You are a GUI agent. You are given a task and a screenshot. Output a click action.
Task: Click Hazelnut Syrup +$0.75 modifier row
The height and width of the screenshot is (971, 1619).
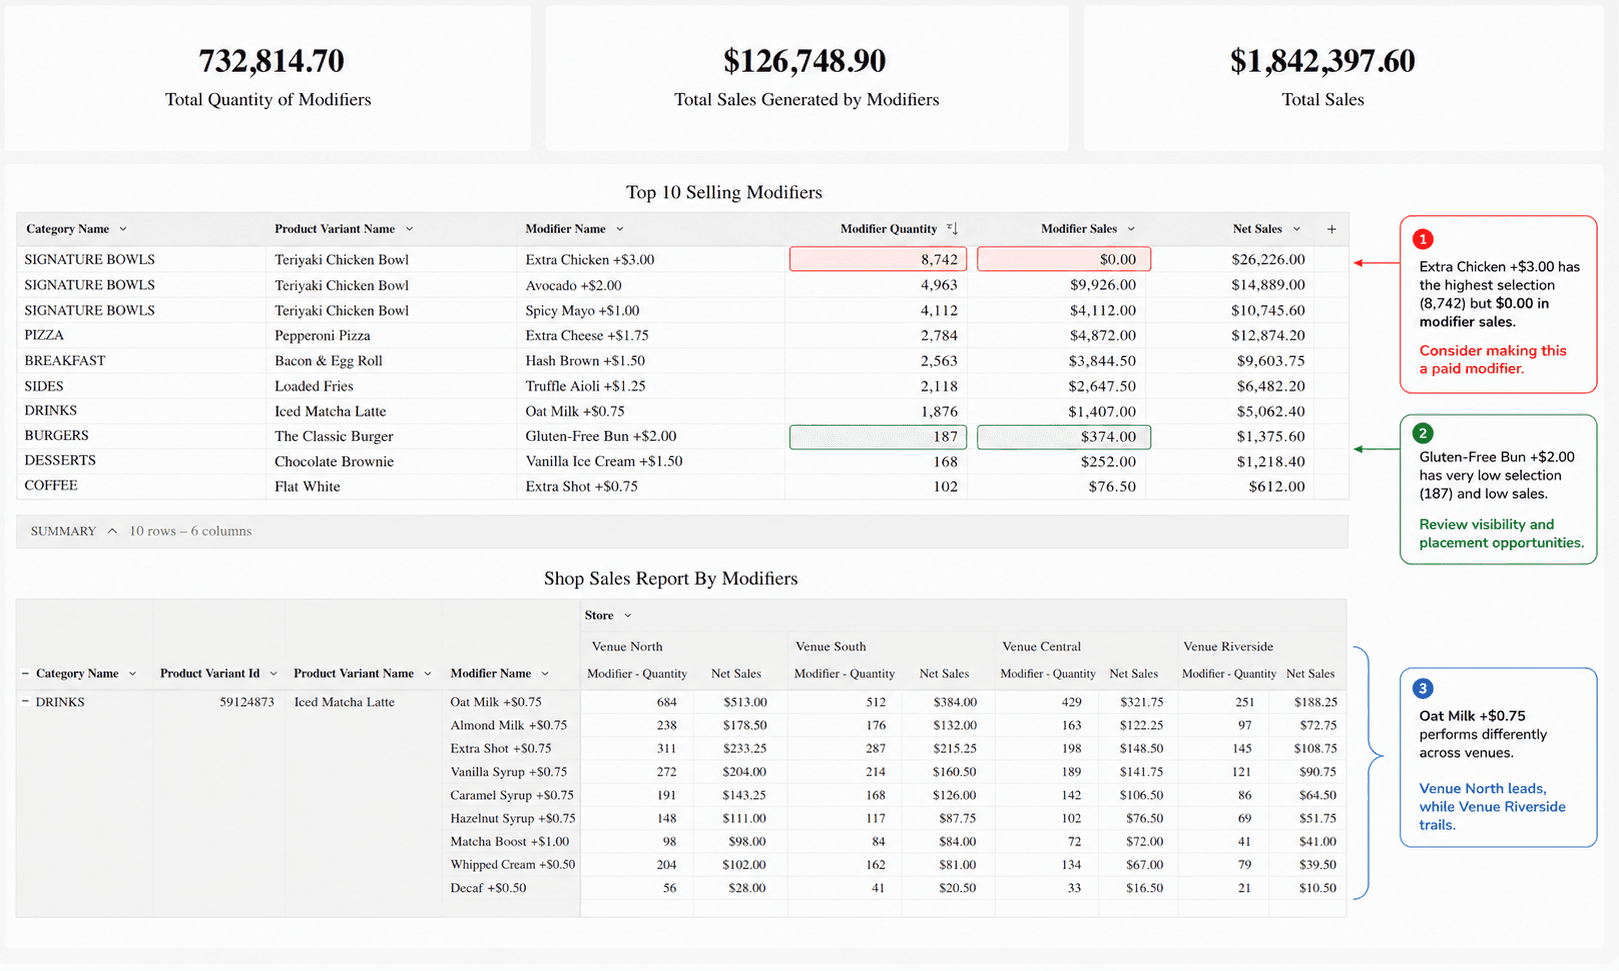512,818
